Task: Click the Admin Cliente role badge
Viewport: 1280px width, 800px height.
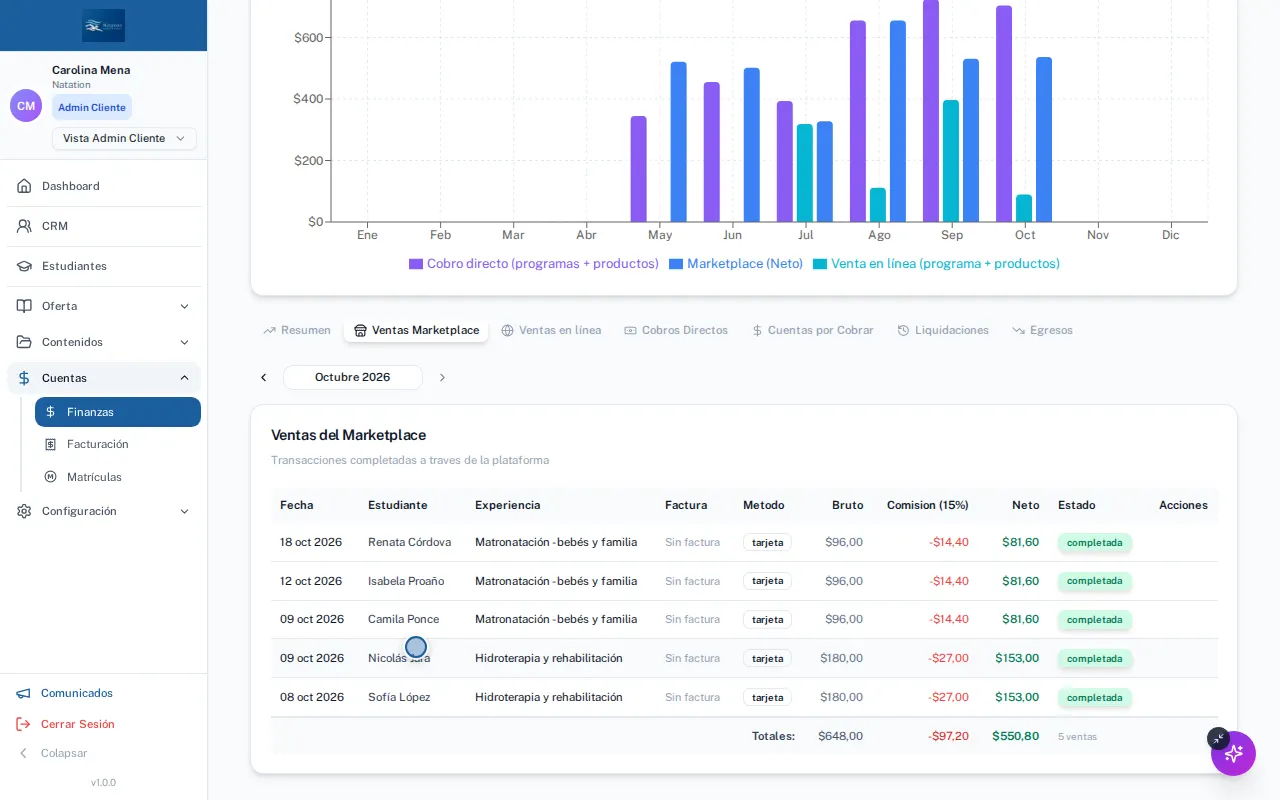Action: click(x=92, y=107)
